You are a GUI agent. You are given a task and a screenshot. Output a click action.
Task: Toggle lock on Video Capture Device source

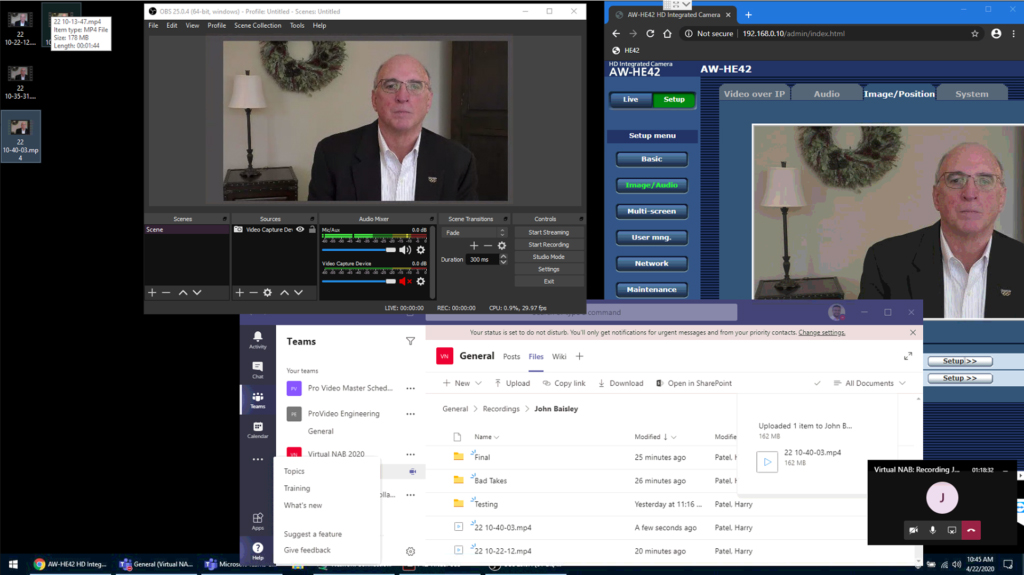(312, 229)
